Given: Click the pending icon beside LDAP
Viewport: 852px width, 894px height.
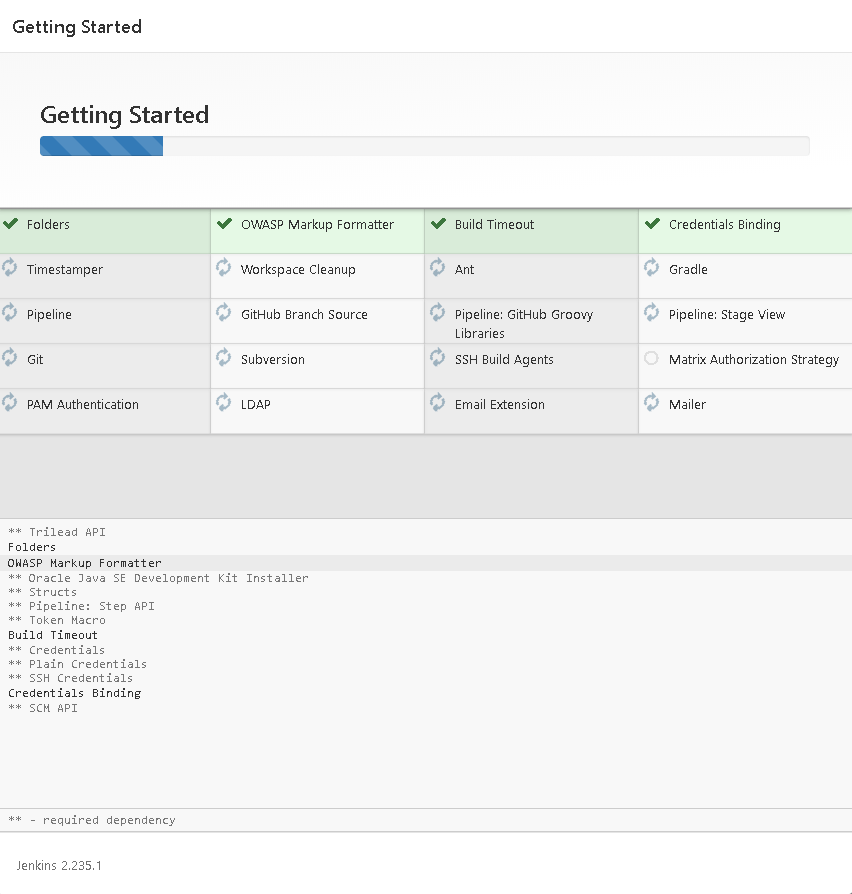Looking at the screenshot, I should [x=224, y=403].
